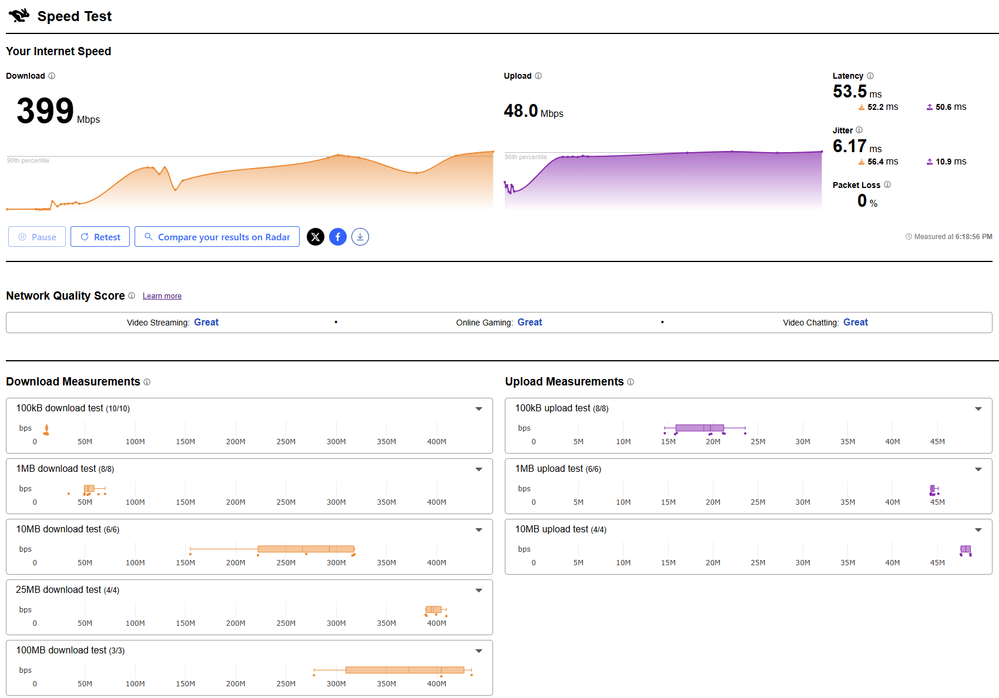Expand the 1MB upload test
Screen dimensions: 999x698
click(978, 469)
